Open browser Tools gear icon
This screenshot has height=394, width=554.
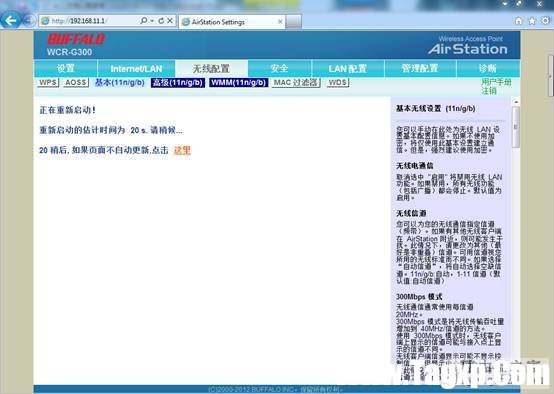(546, 21)
